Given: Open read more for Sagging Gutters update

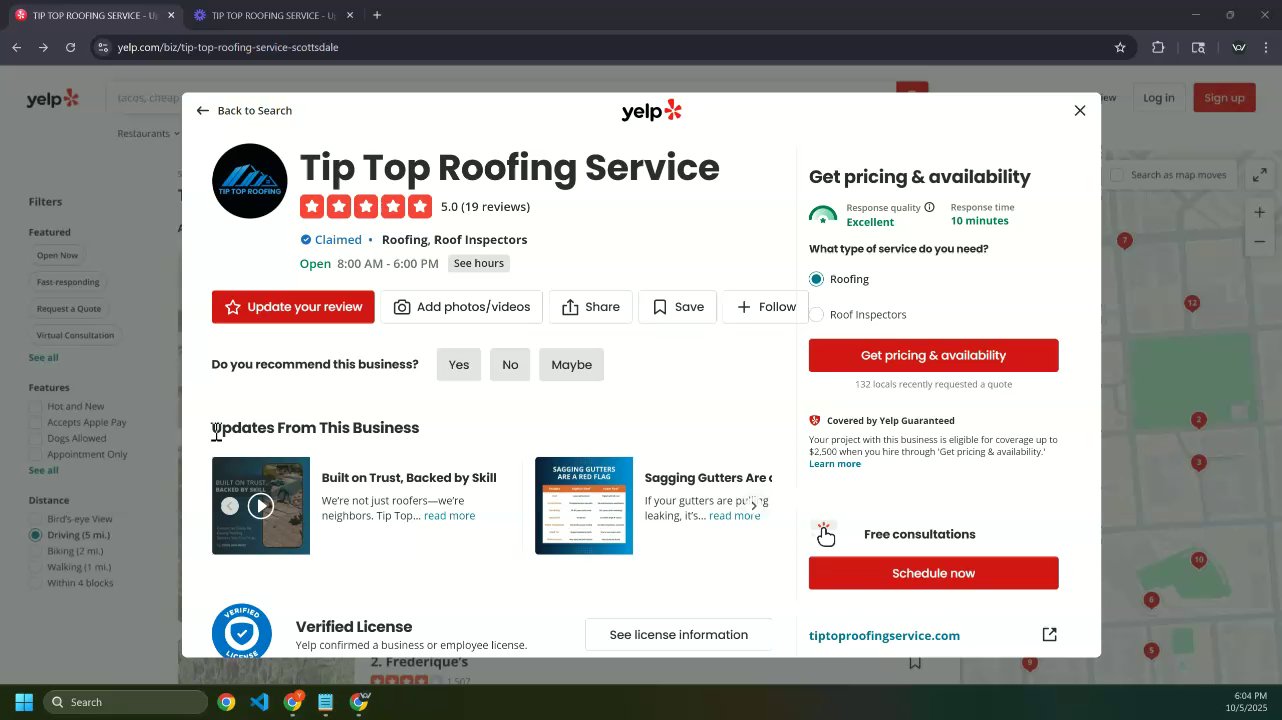Looking at the screenshot, I should 734,516.
